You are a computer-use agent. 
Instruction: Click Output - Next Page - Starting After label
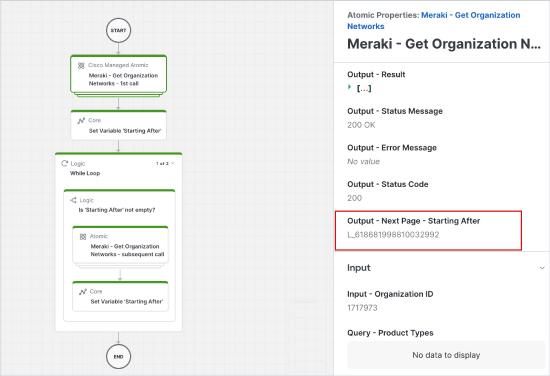[414, 221]
